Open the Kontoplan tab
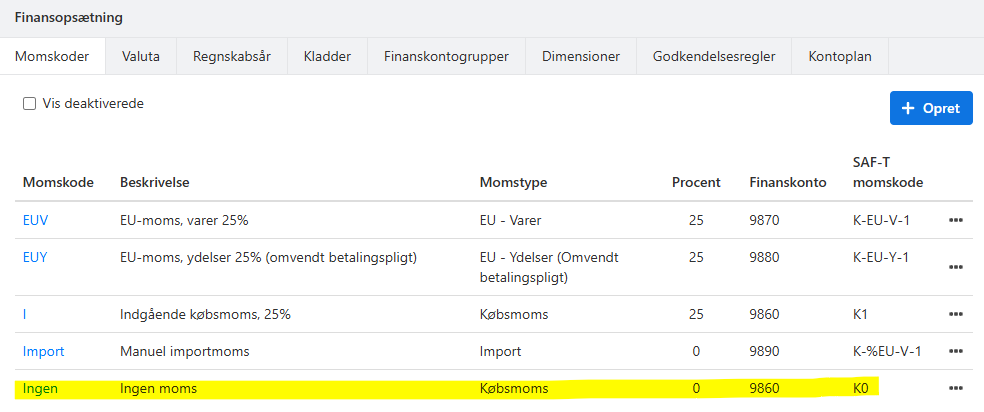984x412 pixels. (840, 56)
